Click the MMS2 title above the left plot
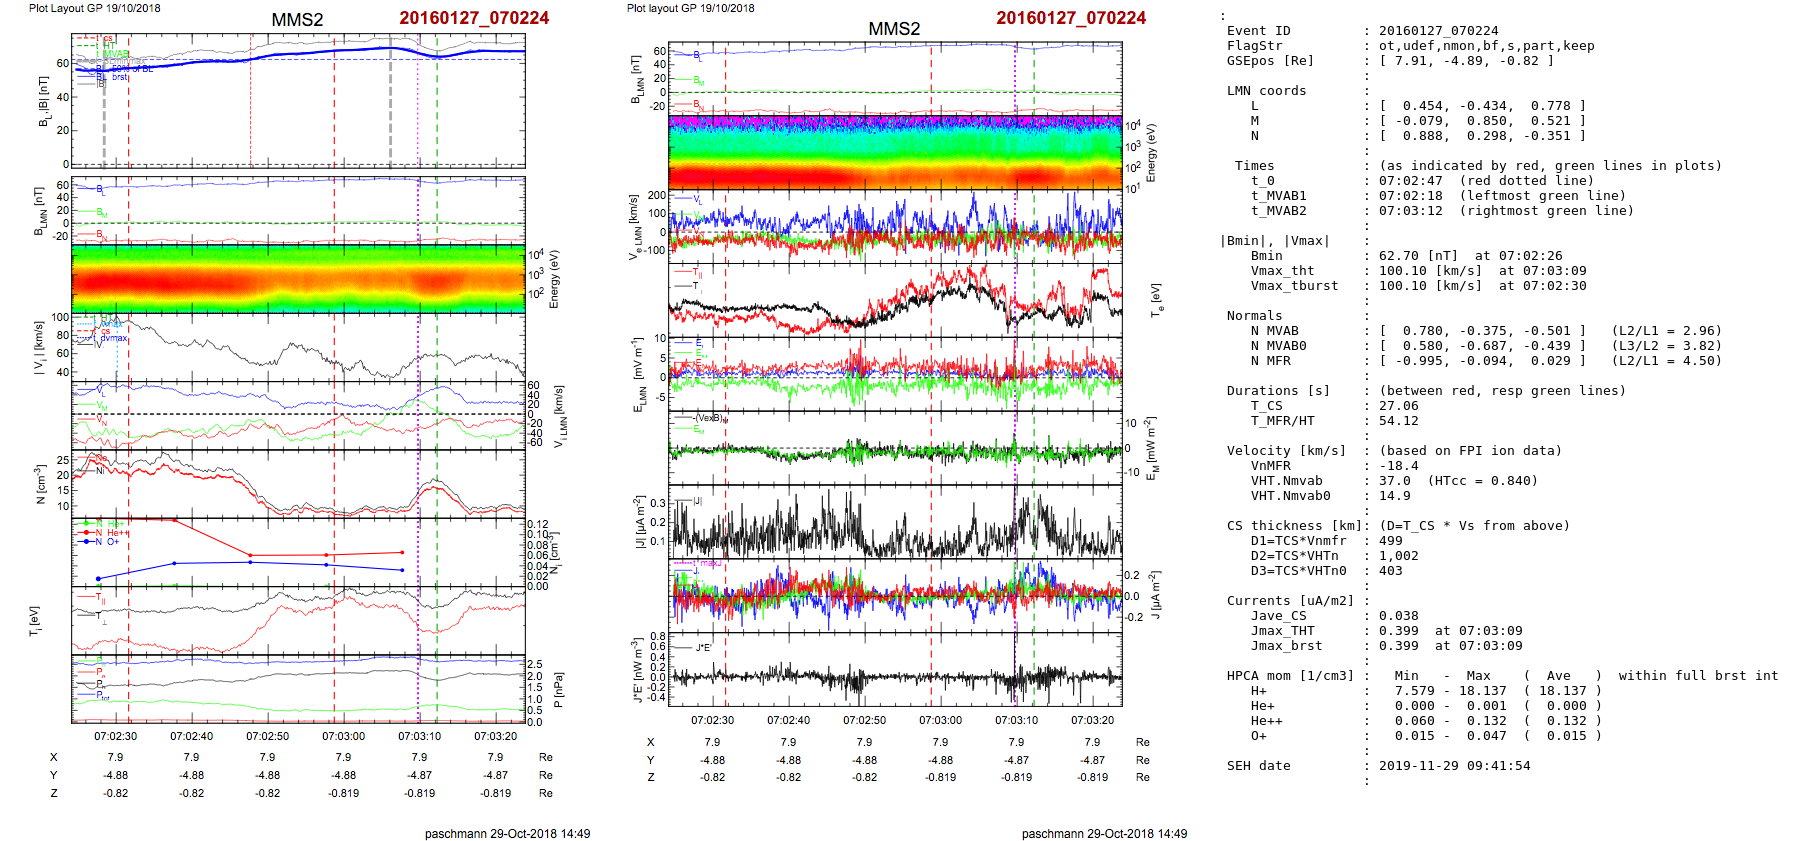 297,20
